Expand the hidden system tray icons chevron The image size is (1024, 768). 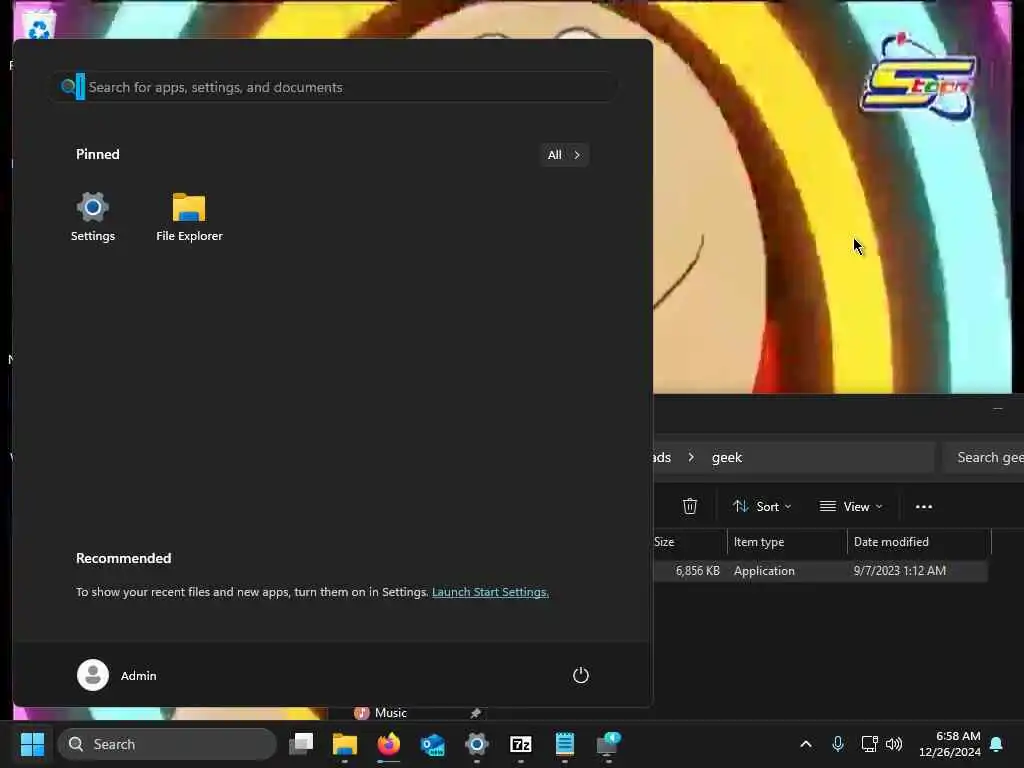point(806,744)
